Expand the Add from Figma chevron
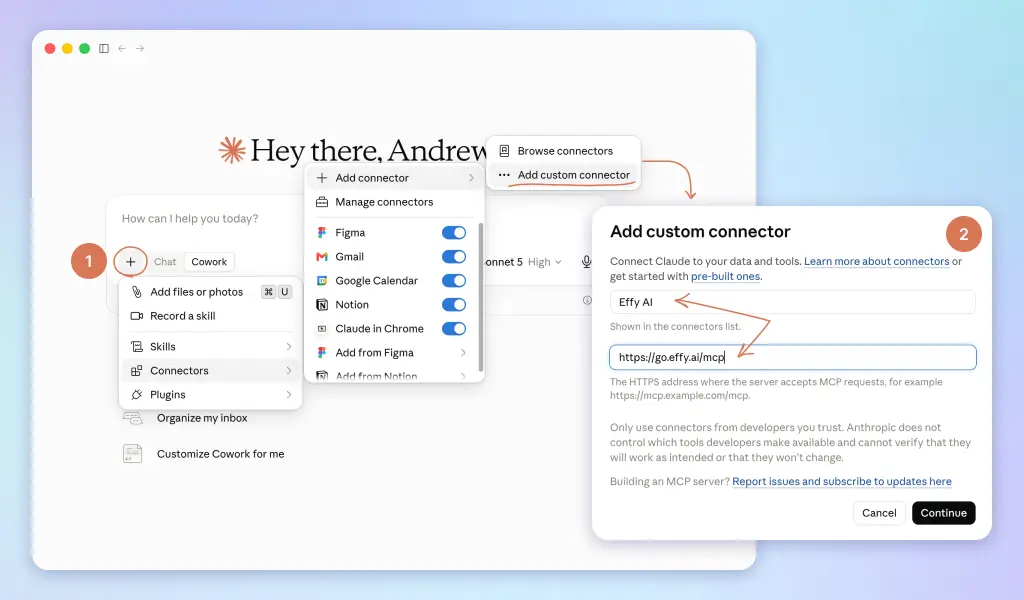Screen dimensions: 1024x600 463,353
